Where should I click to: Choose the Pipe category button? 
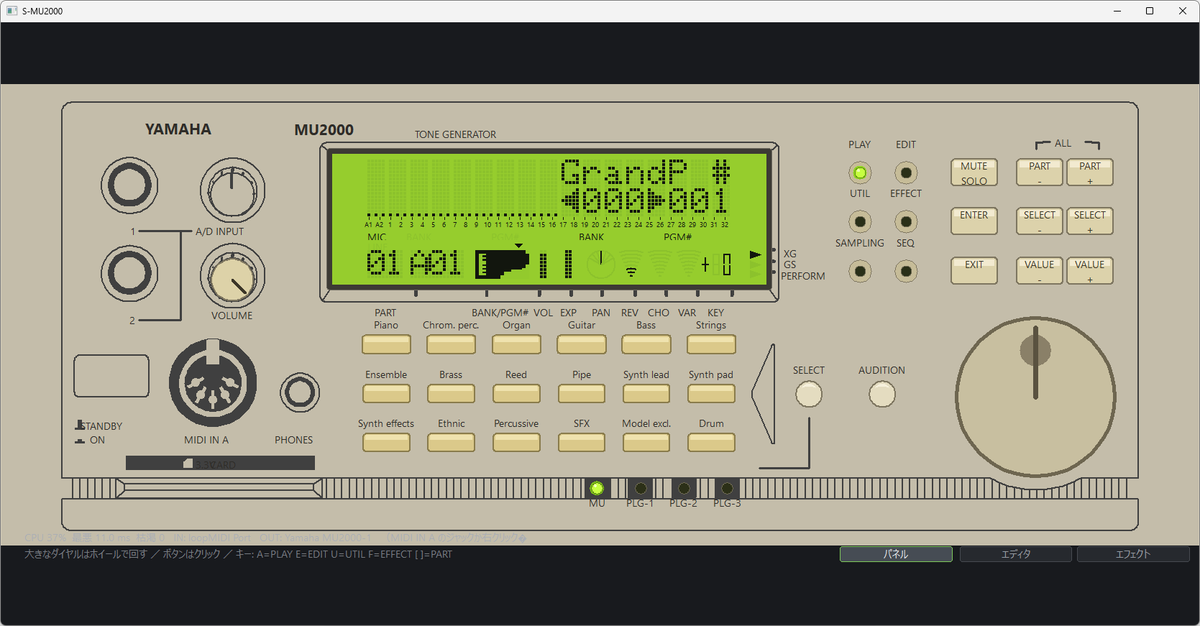pos(581,393)
